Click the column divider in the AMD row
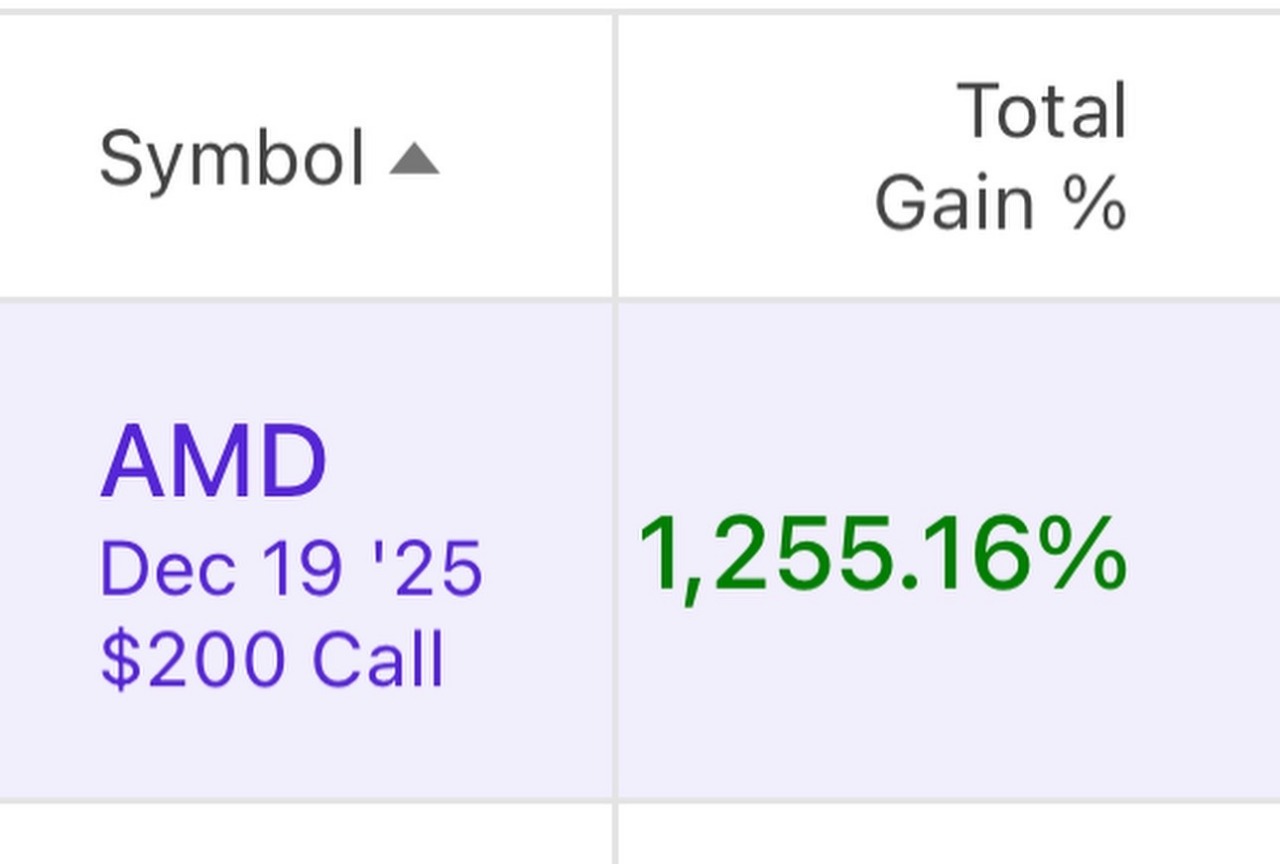The height and width of the screenshot is (864, 1280). 615,550
